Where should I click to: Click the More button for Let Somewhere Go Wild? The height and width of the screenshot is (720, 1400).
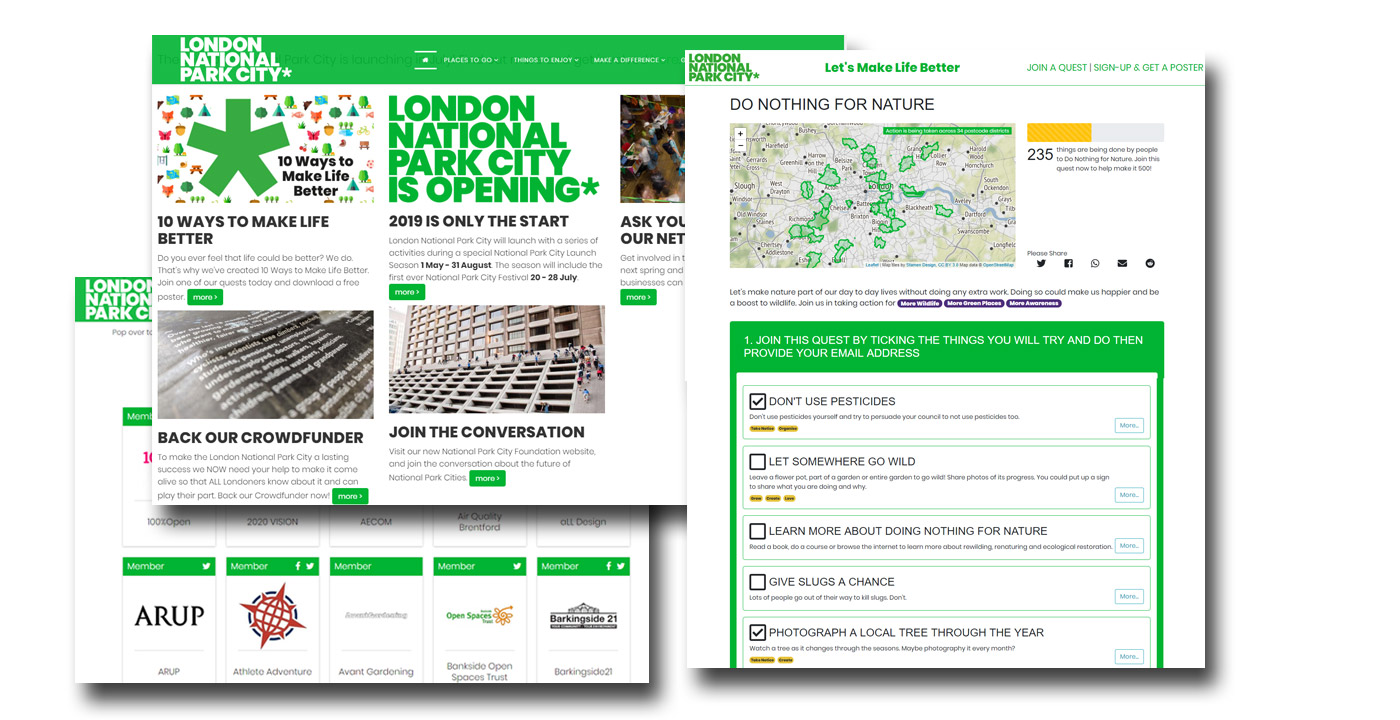coord(1129,495)
